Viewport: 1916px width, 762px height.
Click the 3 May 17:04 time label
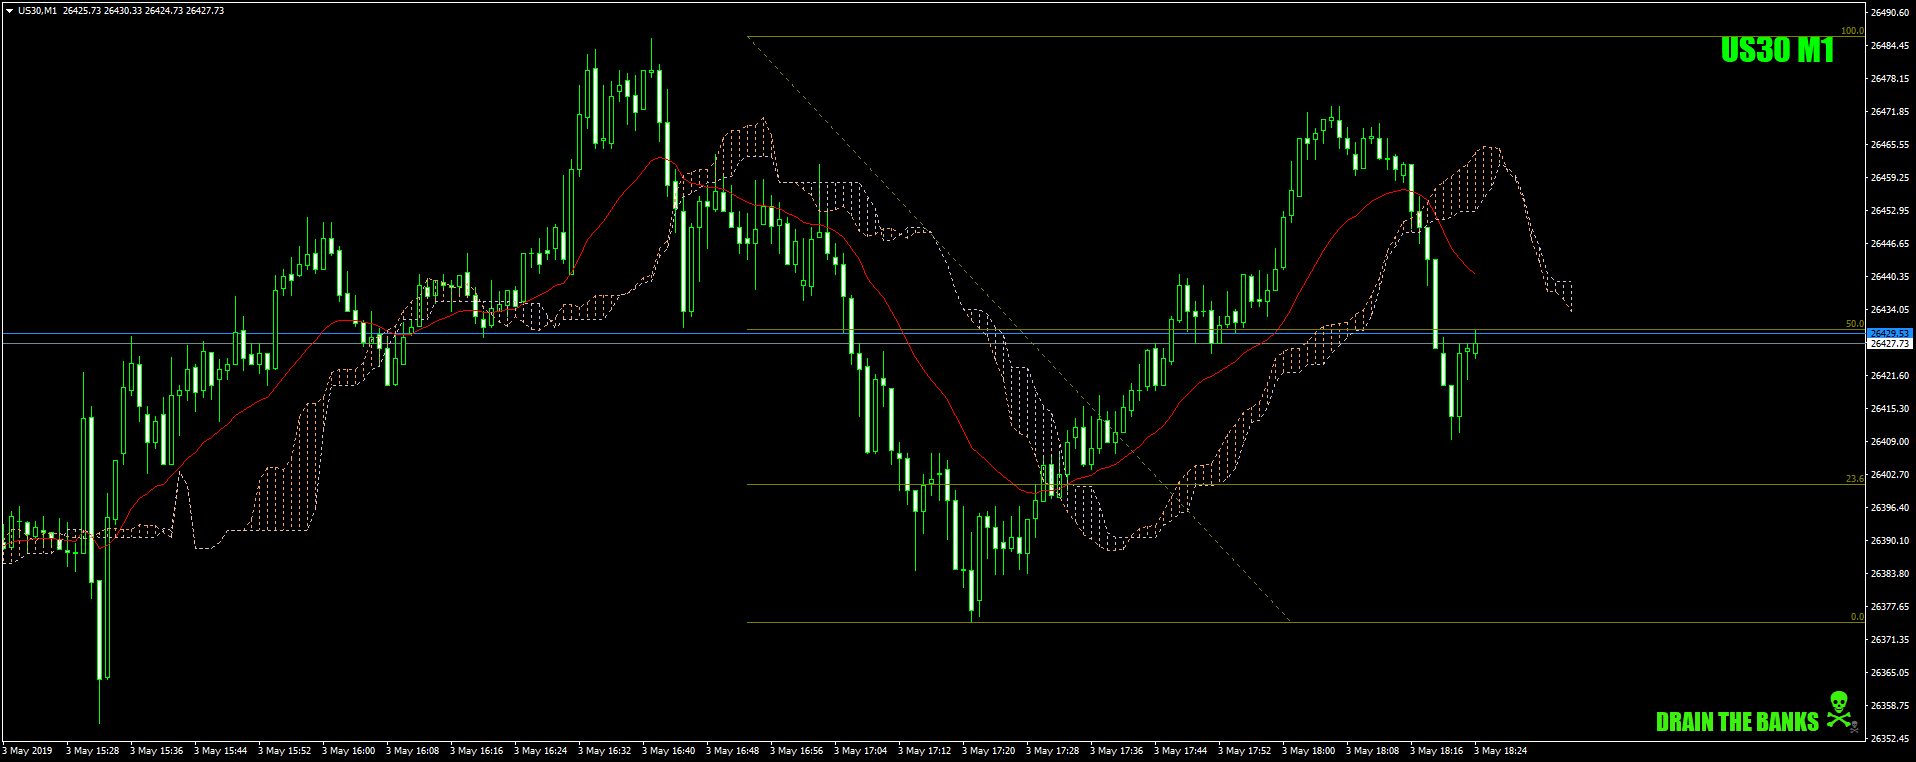(861, 751)
